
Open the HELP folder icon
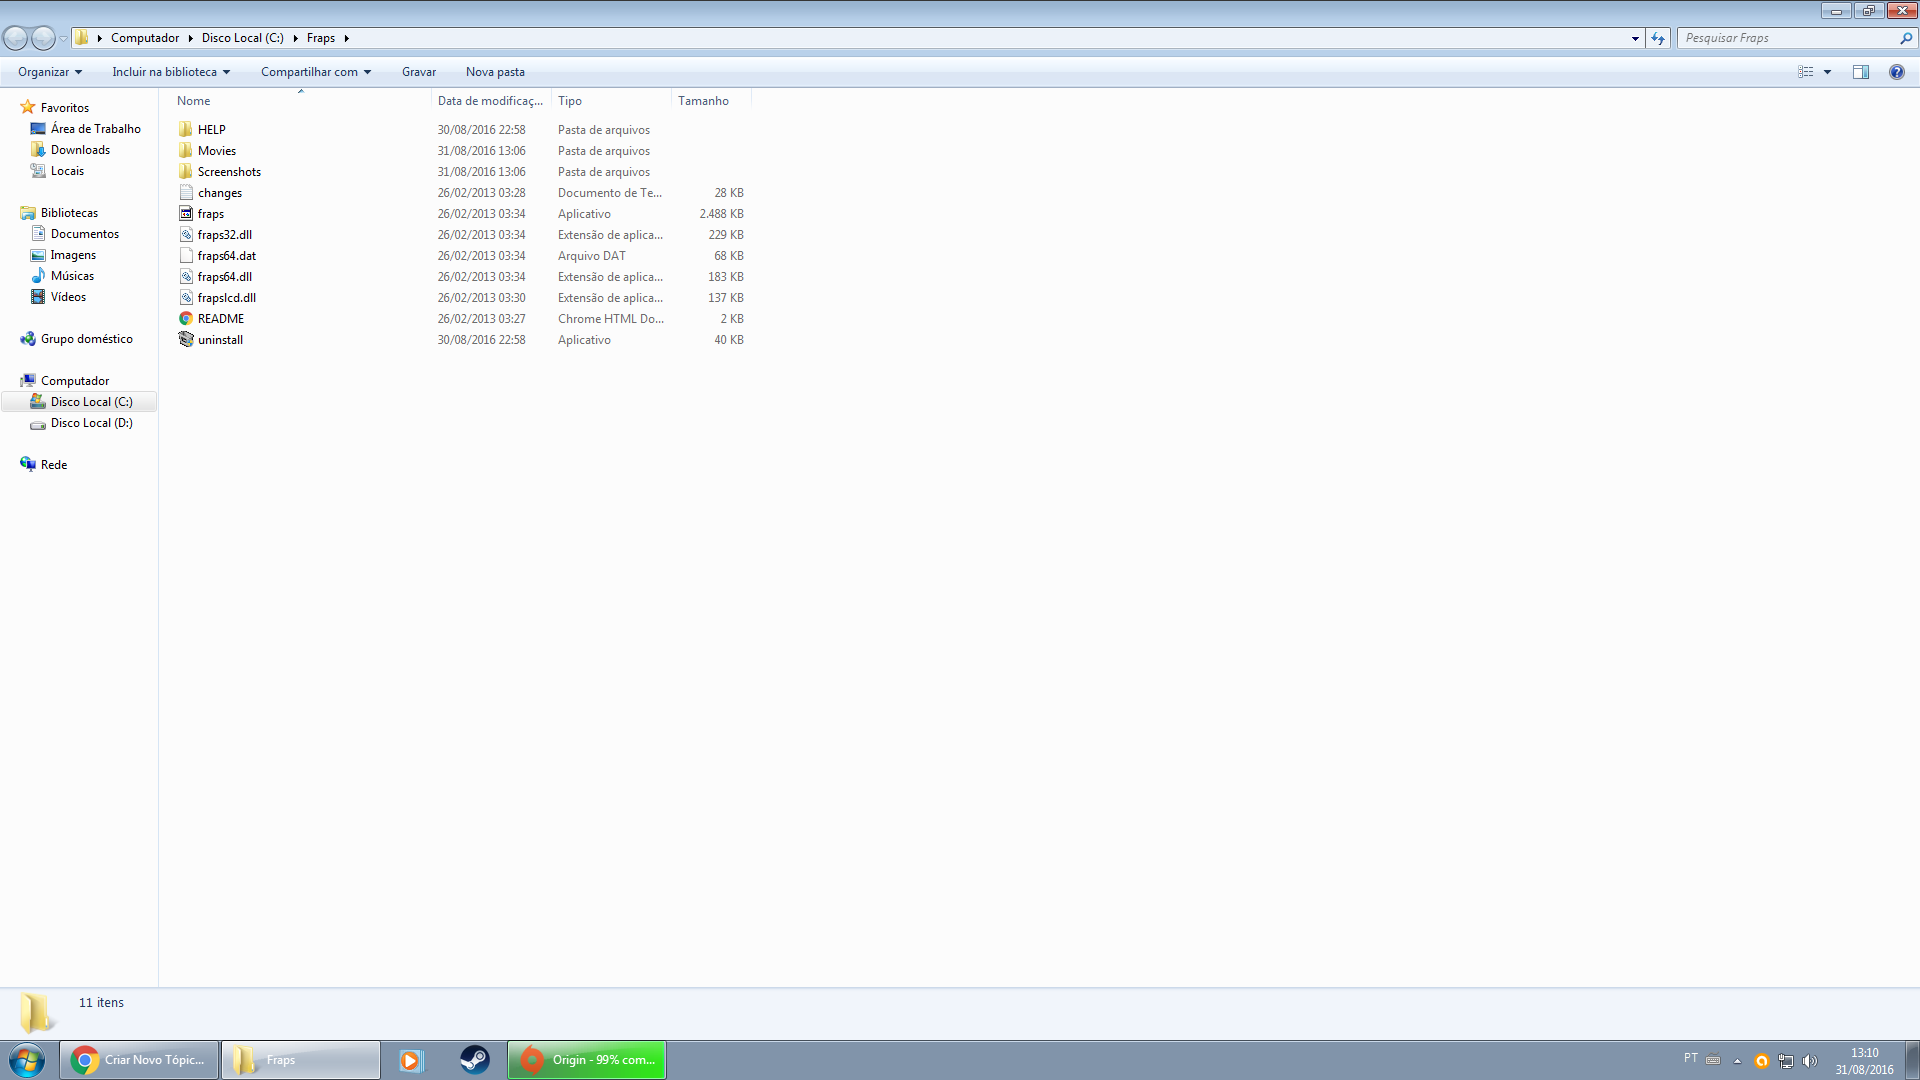coord(186,129)
